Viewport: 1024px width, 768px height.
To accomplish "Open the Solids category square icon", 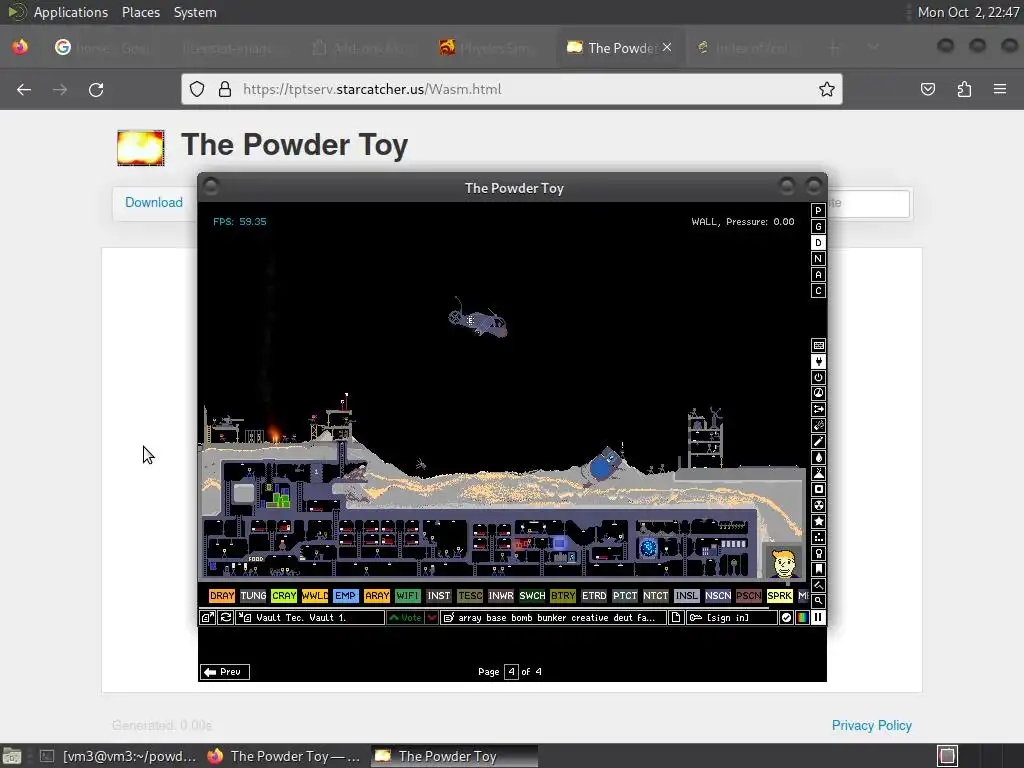I will click(818, 489).
